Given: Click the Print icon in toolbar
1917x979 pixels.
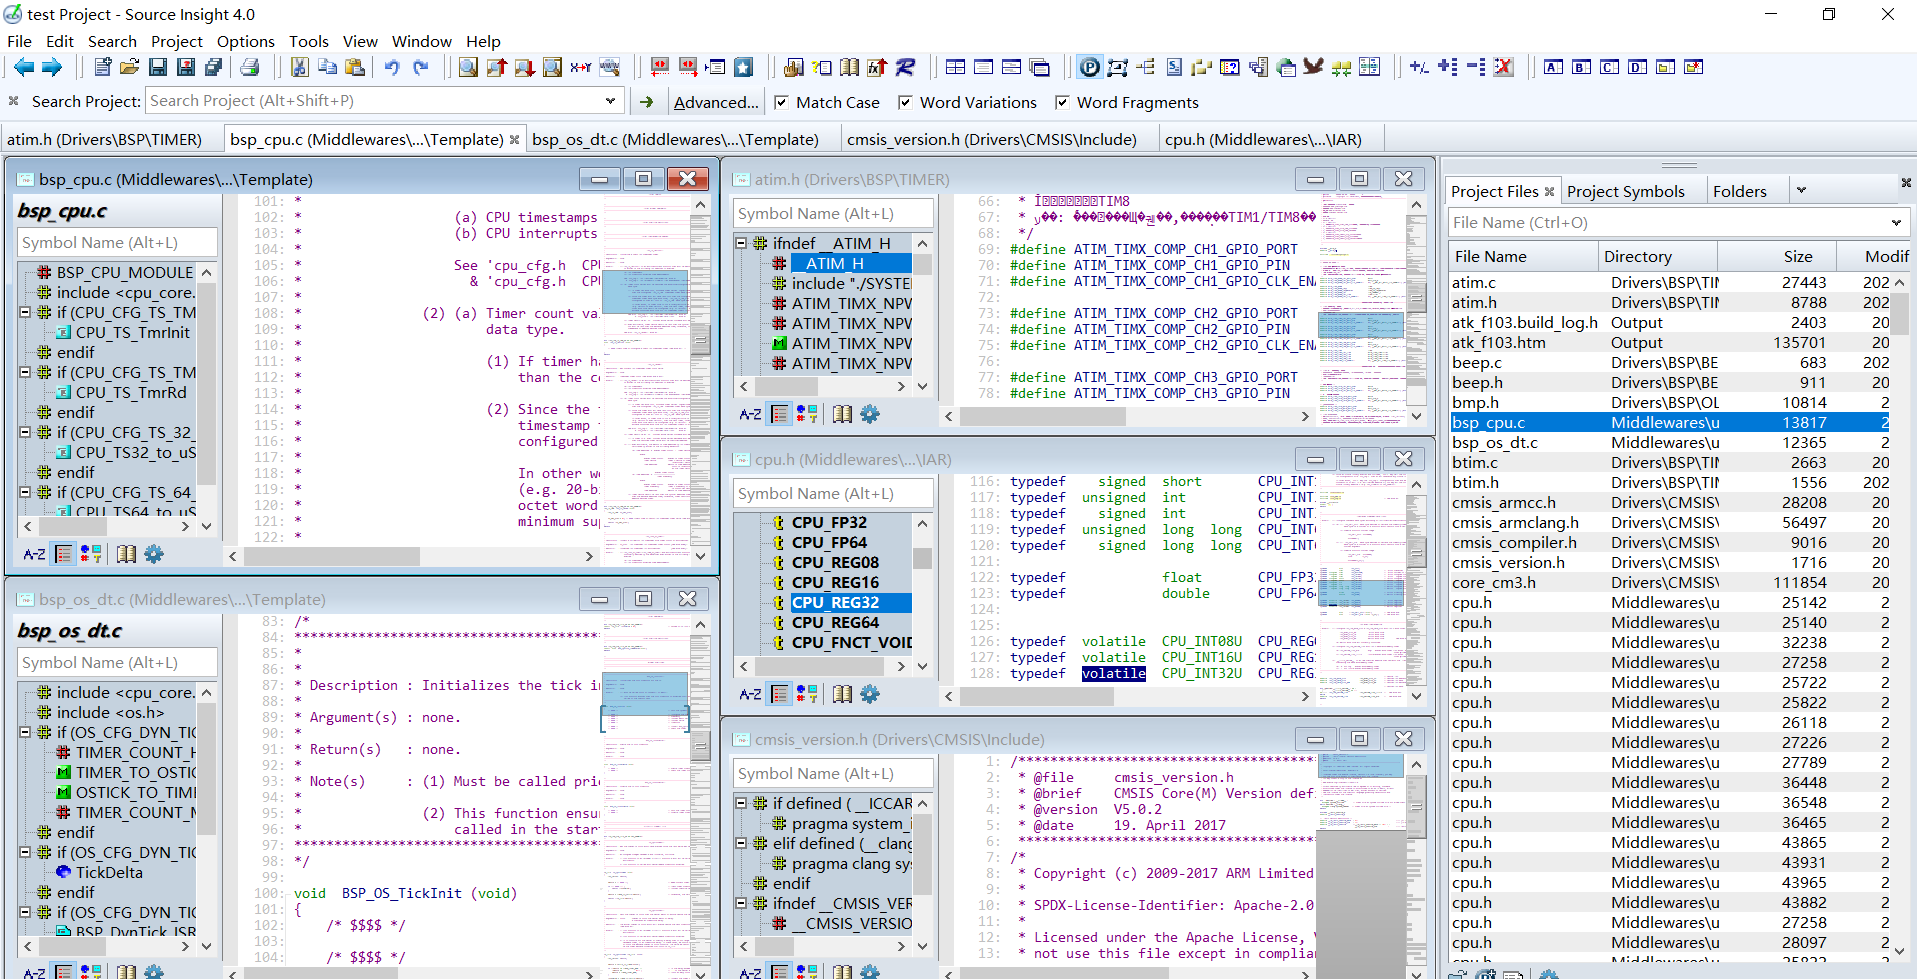Looking at the screenshot, I should (x=250, y=67).
